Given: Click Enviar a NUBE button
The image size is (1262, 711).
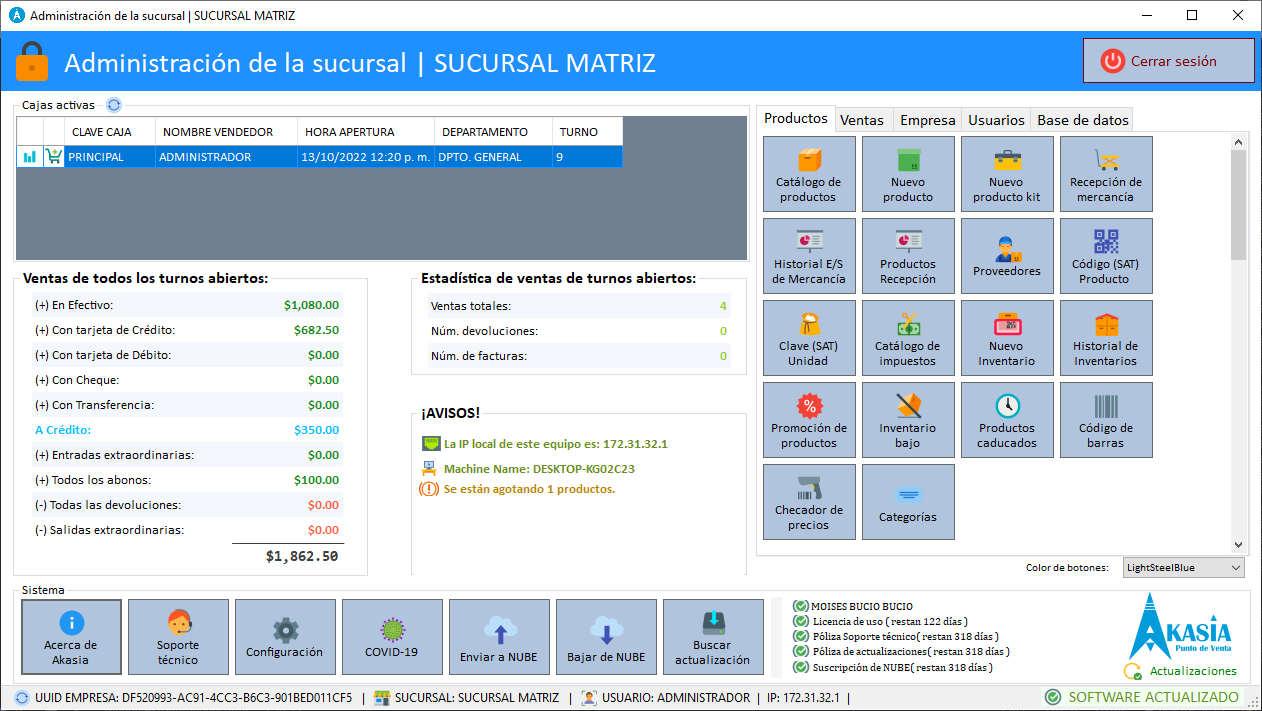Looking at the screenshot, I should pos(498,637).
